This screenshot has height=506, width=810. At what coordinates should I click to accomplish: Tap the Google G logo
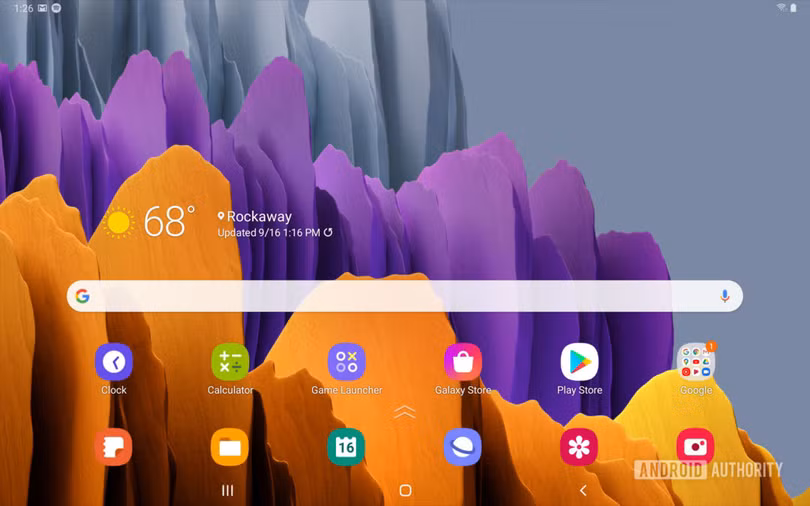(x=83, y=296)
